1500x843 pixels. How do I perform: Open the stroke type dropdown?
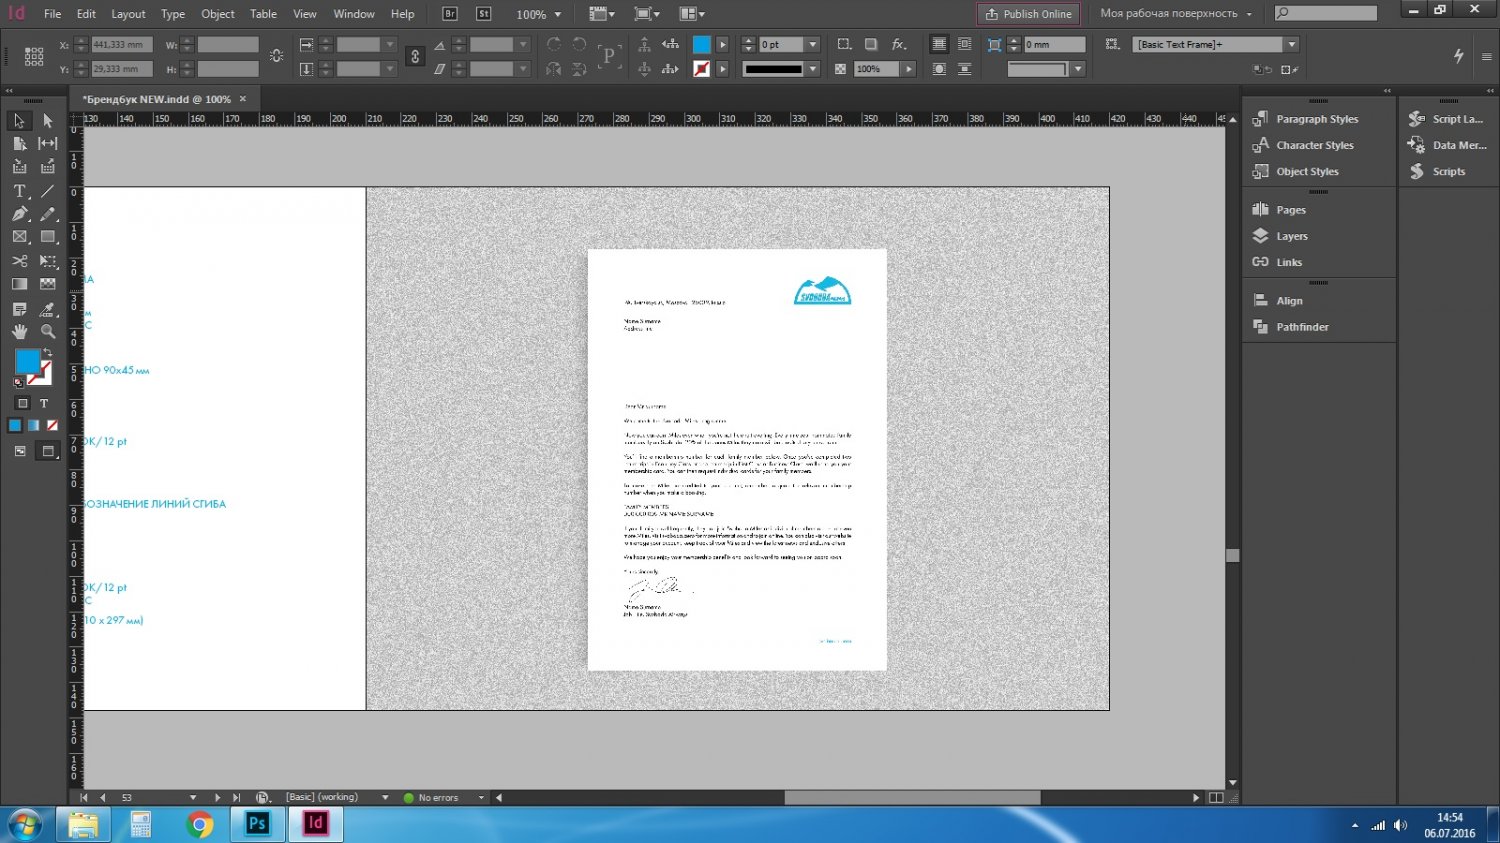pyautogui.click(x=813, y=69)
